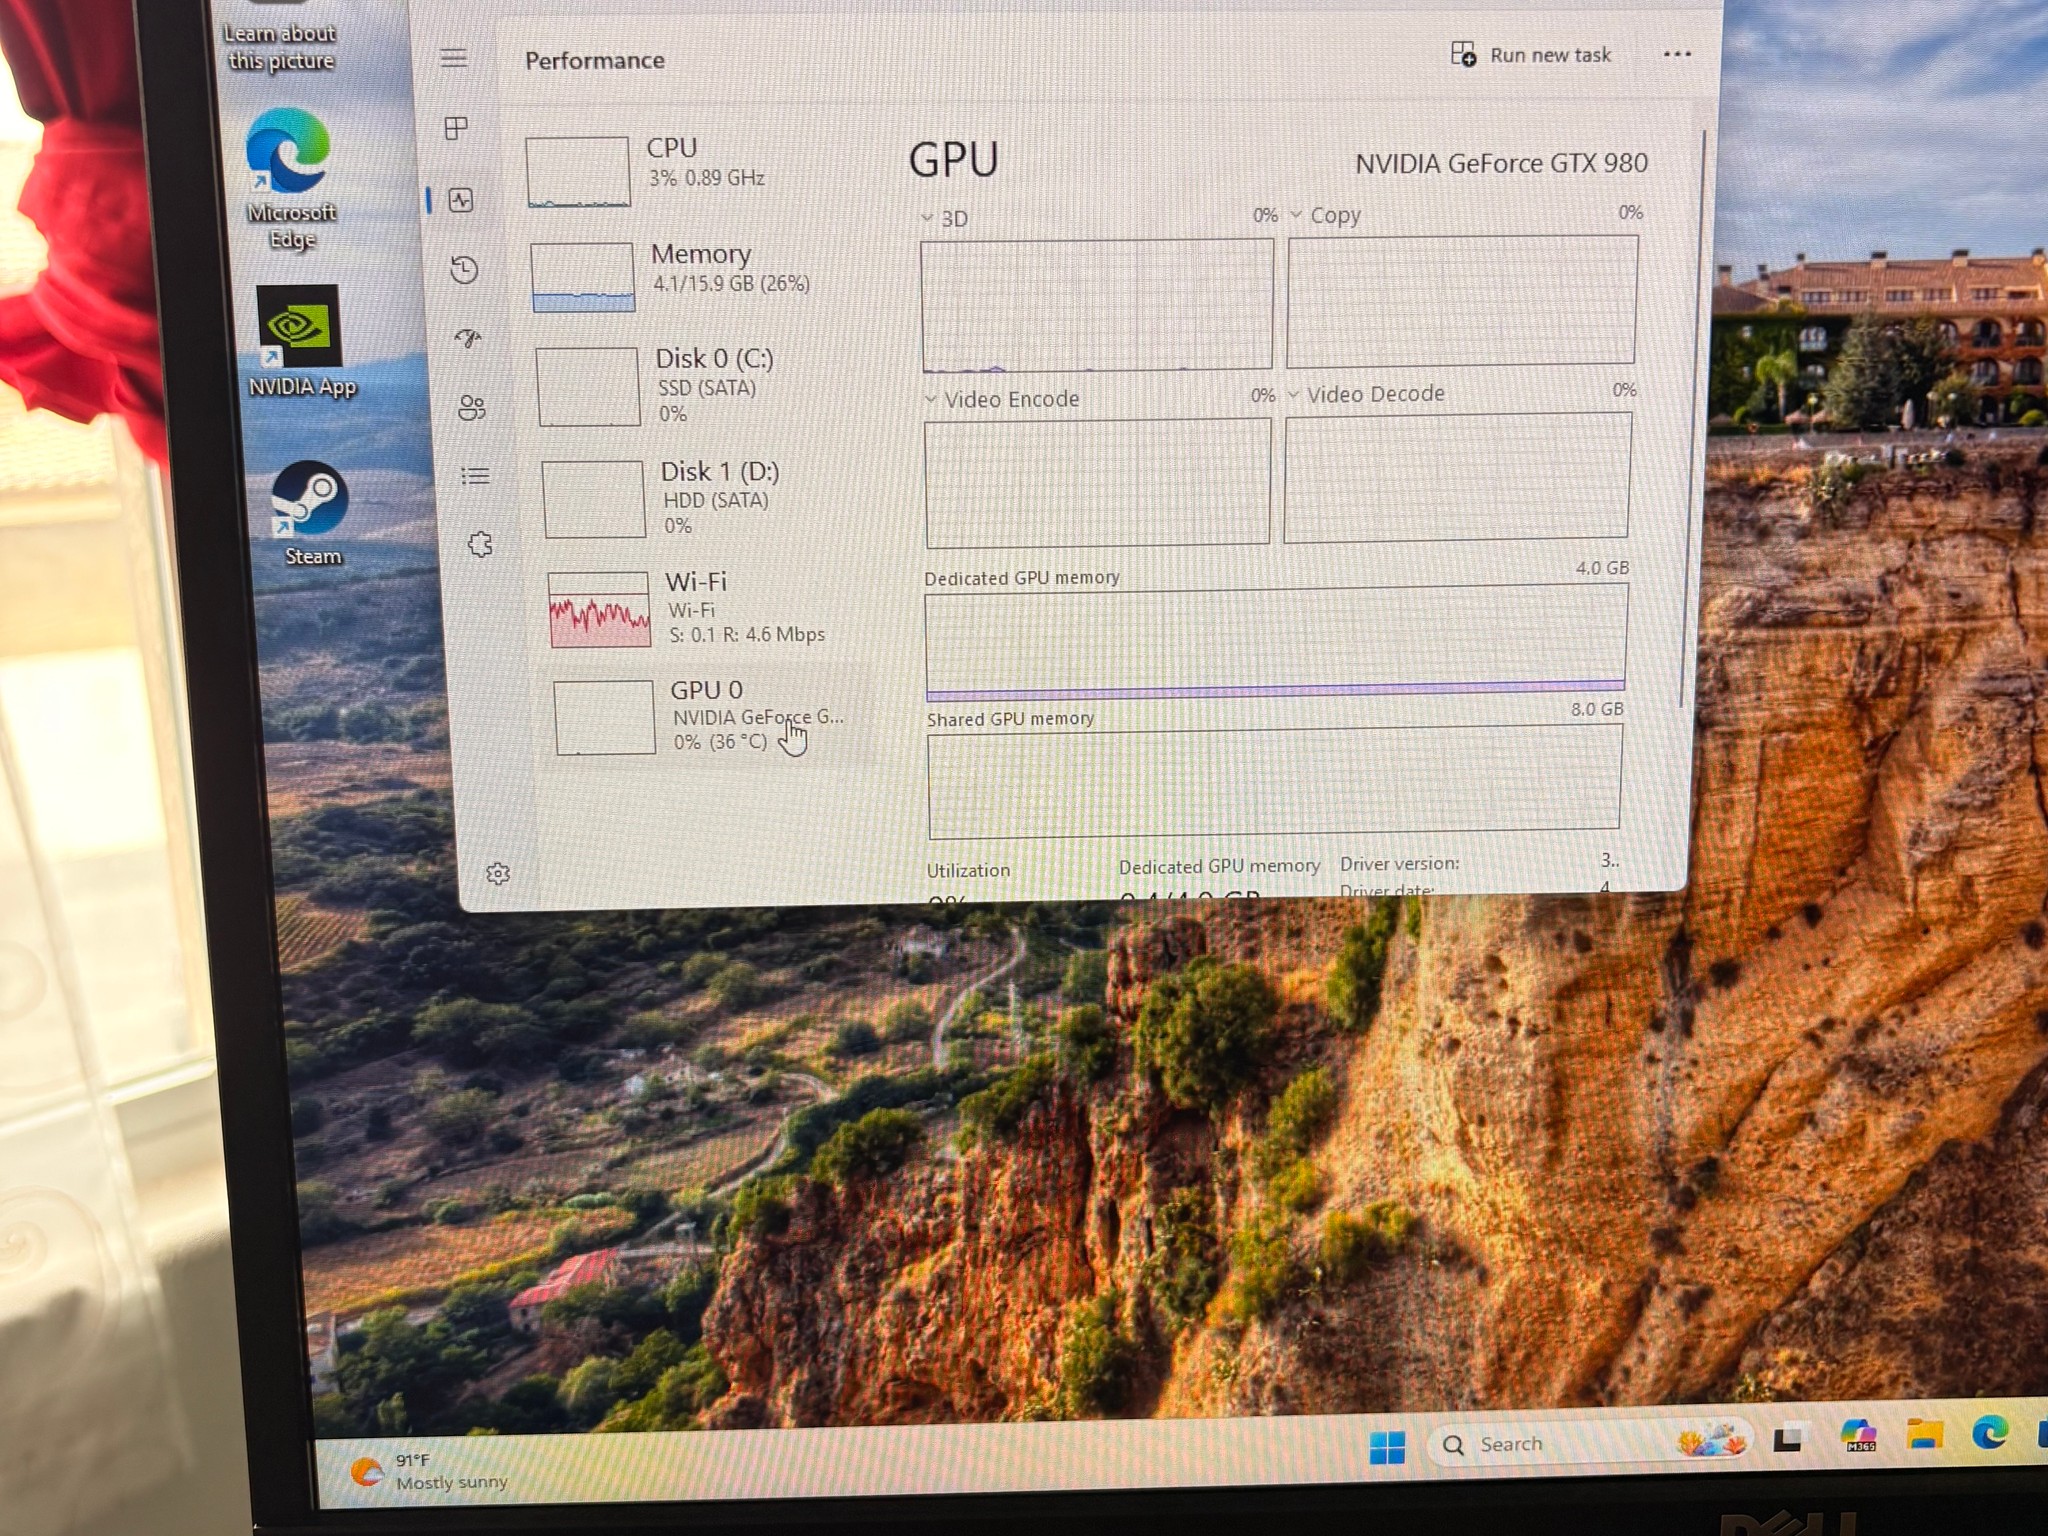Open the Details list icon in sidebar

coord(475,476)
